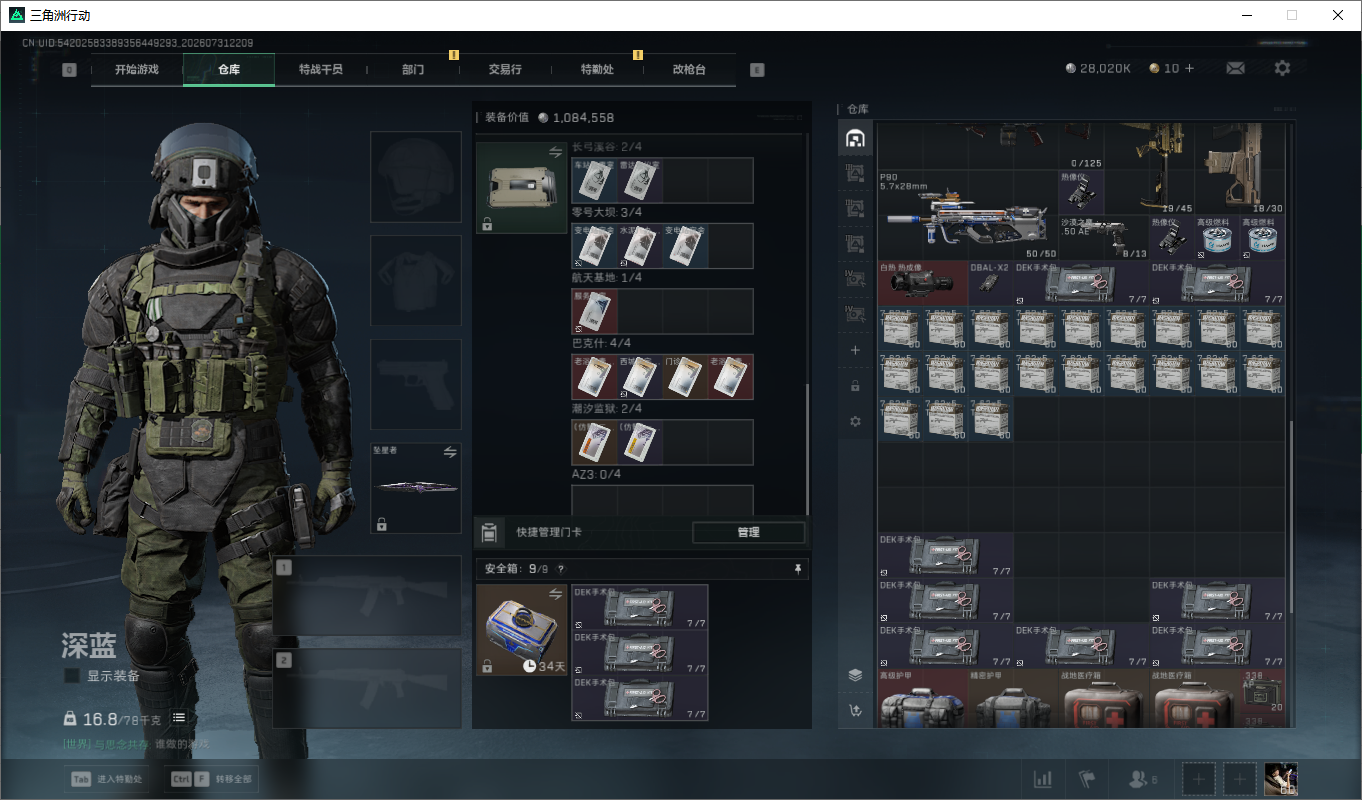
Task: Select the 仓库 tab
Action: point(229,70)
